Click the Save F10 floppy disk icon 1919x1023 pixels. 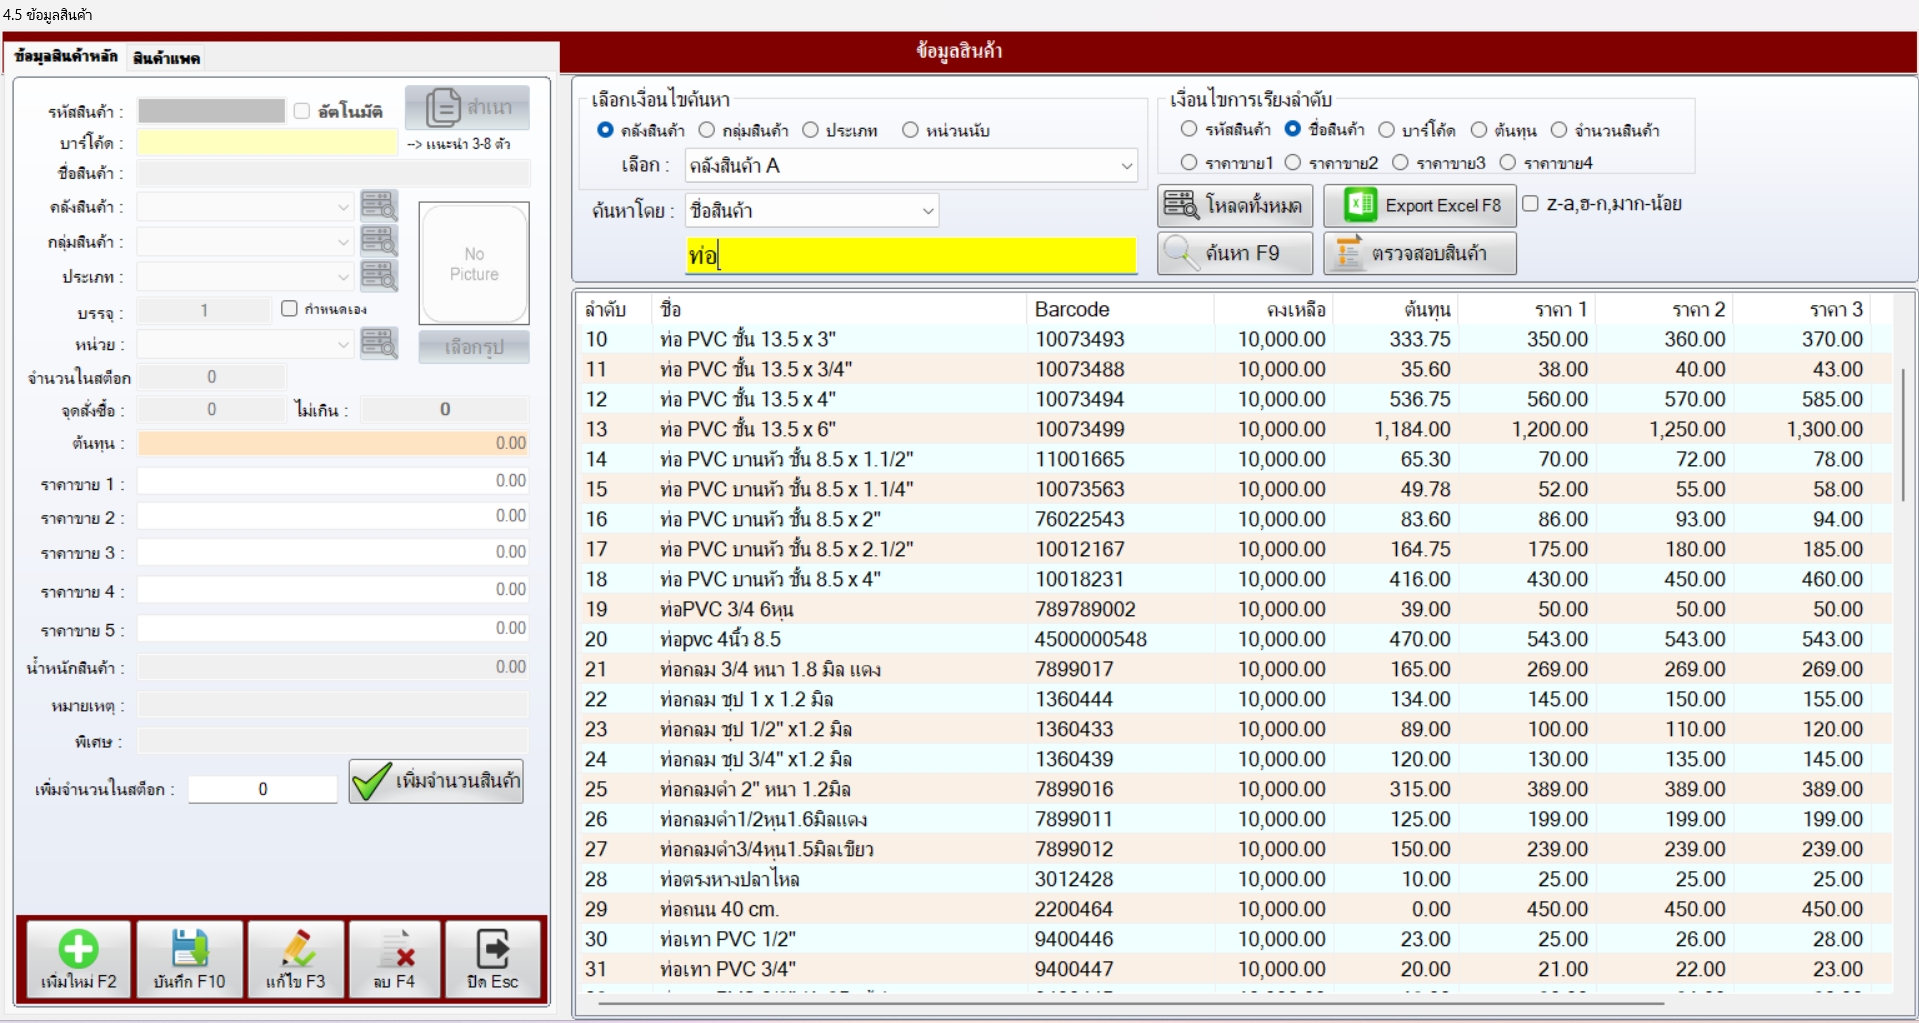pos(189,948)
